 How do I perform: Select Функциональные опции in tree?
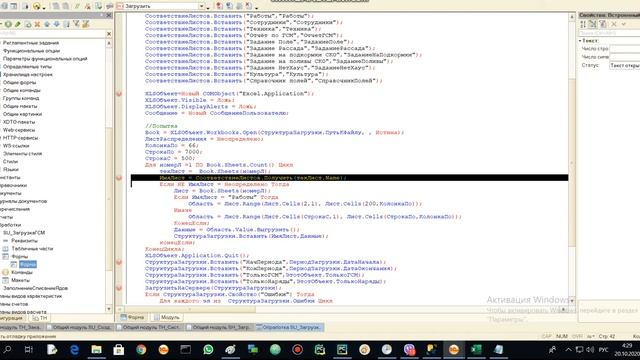31,51
